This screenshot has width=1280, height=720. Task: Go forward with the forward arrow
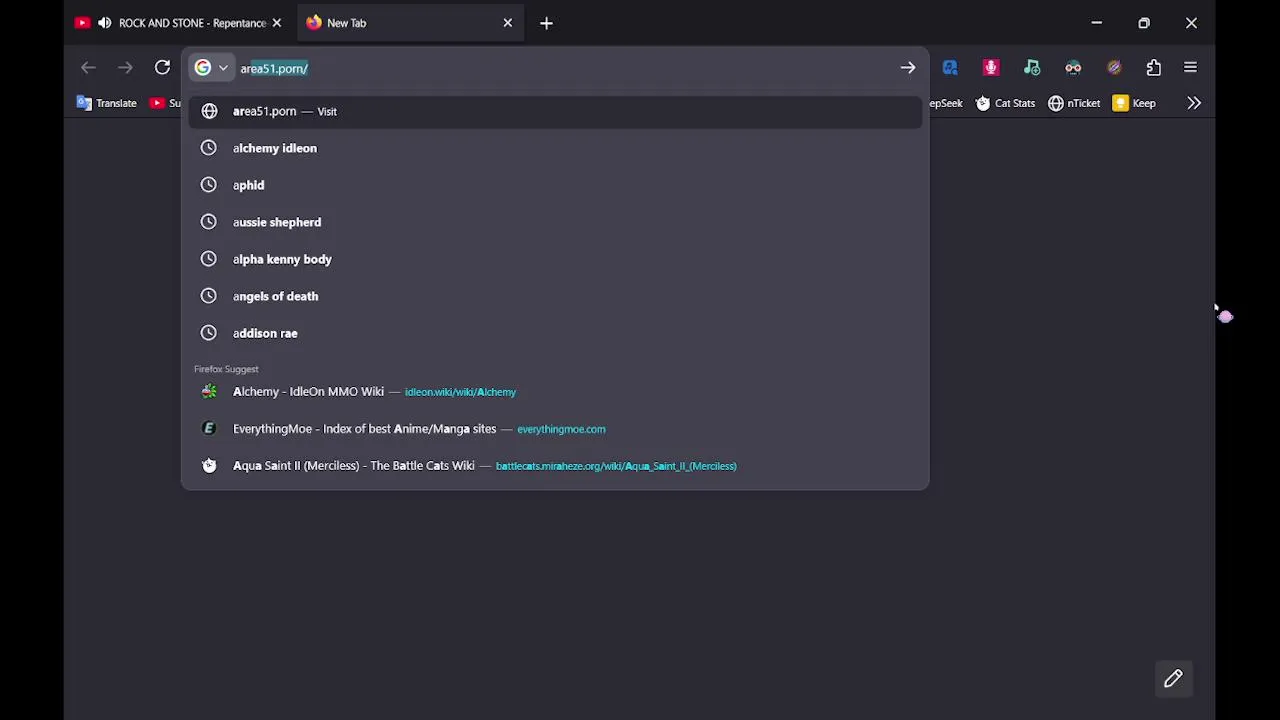pyautogui.click(x=125, y=68)
